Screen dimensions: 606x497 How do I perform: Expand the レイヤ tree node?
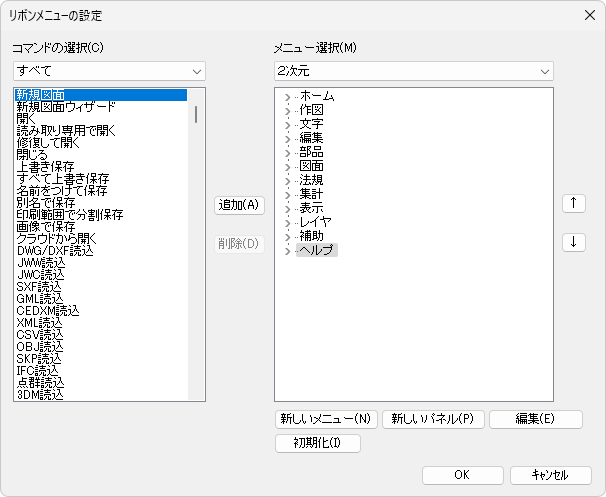click(x=287, y=223)
